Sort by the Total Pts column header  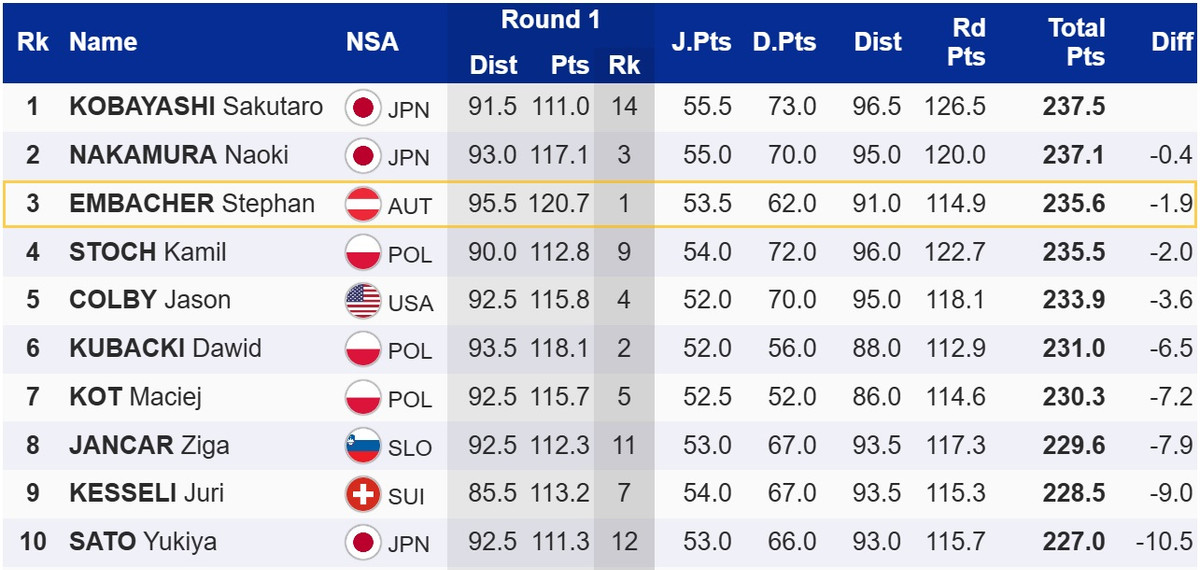point(1076,42)
